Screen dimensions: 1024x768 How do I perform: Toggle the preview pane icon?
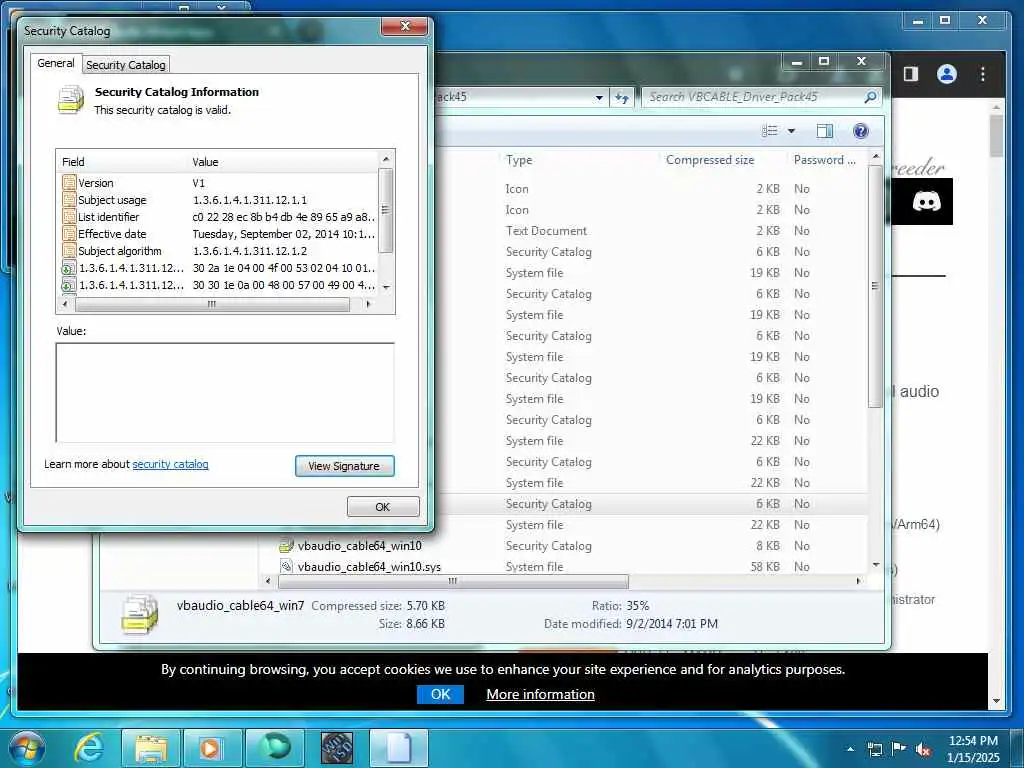point(825,131)
